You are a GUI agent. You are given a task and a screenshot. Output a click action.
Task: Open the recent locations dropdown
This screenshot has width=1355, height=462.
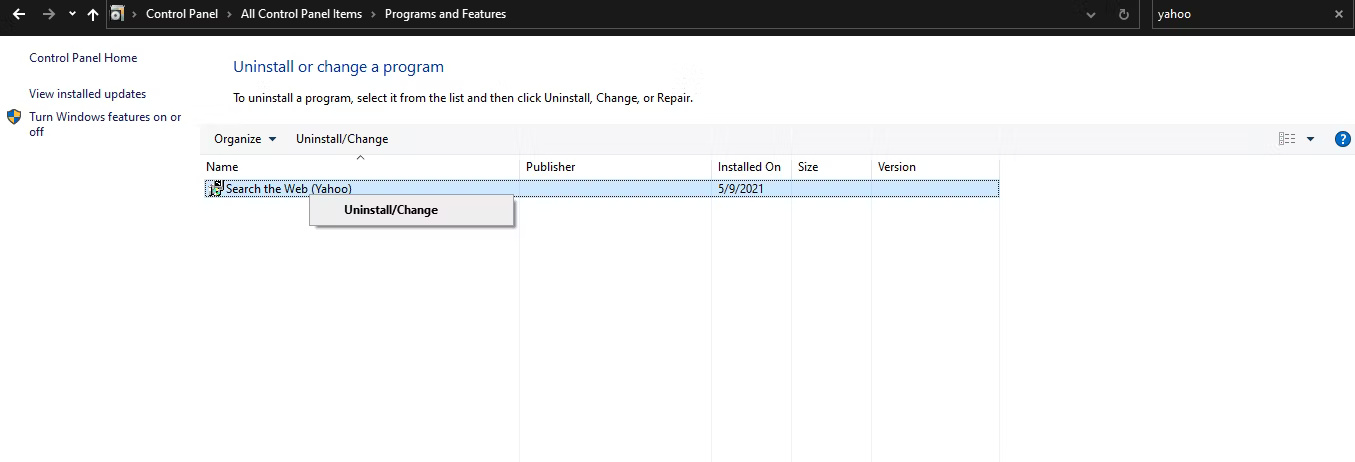coord(72,15)
